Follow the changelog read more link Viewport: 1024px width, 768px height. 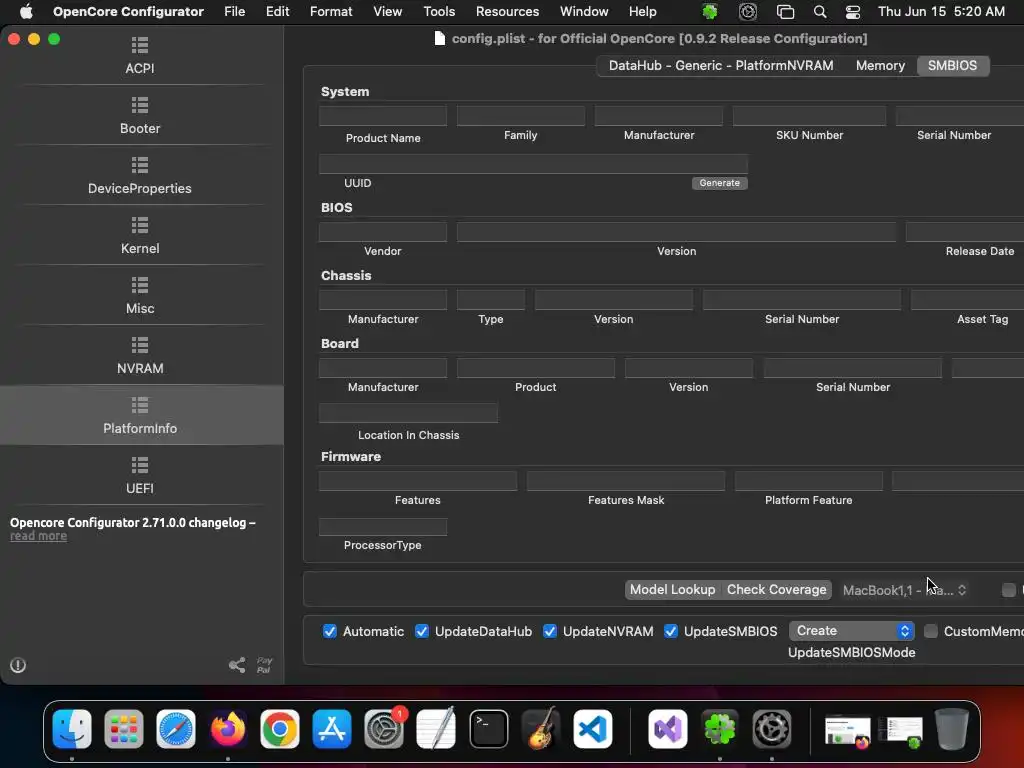coord(39,536)
